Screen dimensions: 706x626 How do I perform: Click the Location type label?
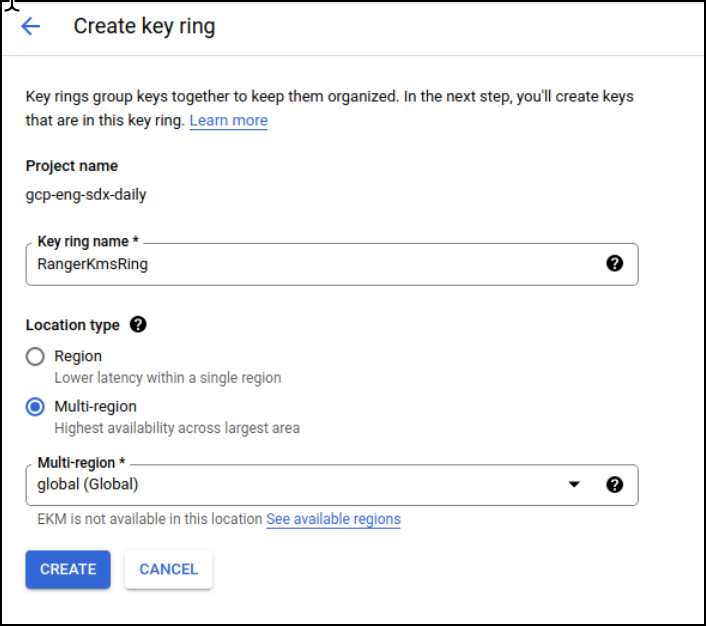73,325
